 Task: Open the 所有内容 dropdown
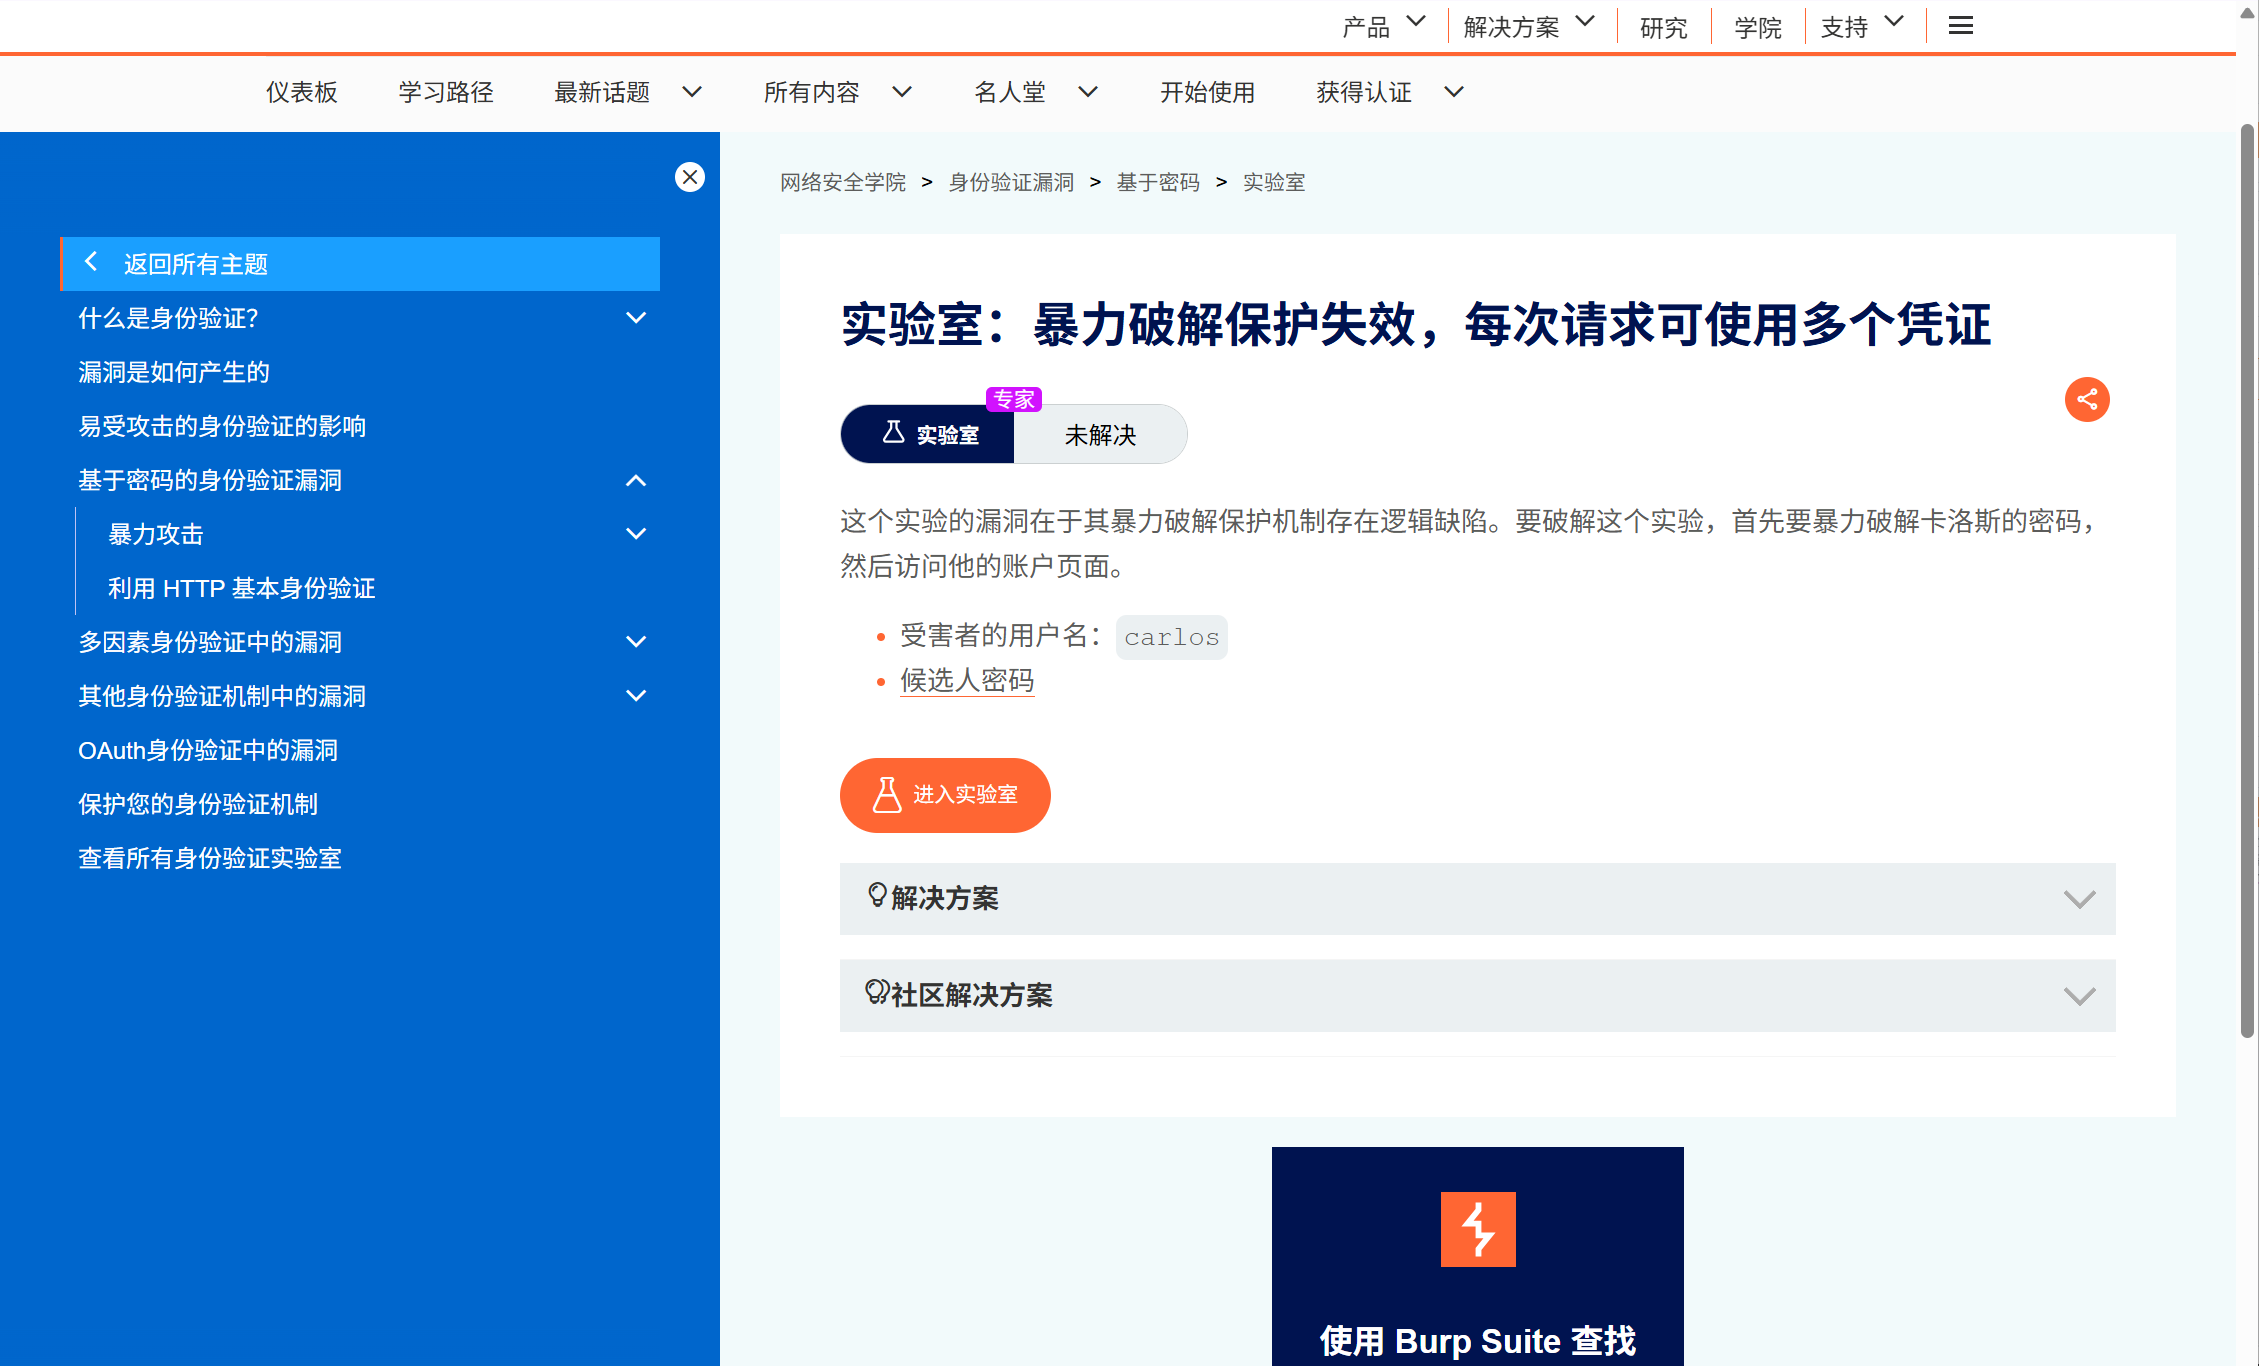[838, 92]
